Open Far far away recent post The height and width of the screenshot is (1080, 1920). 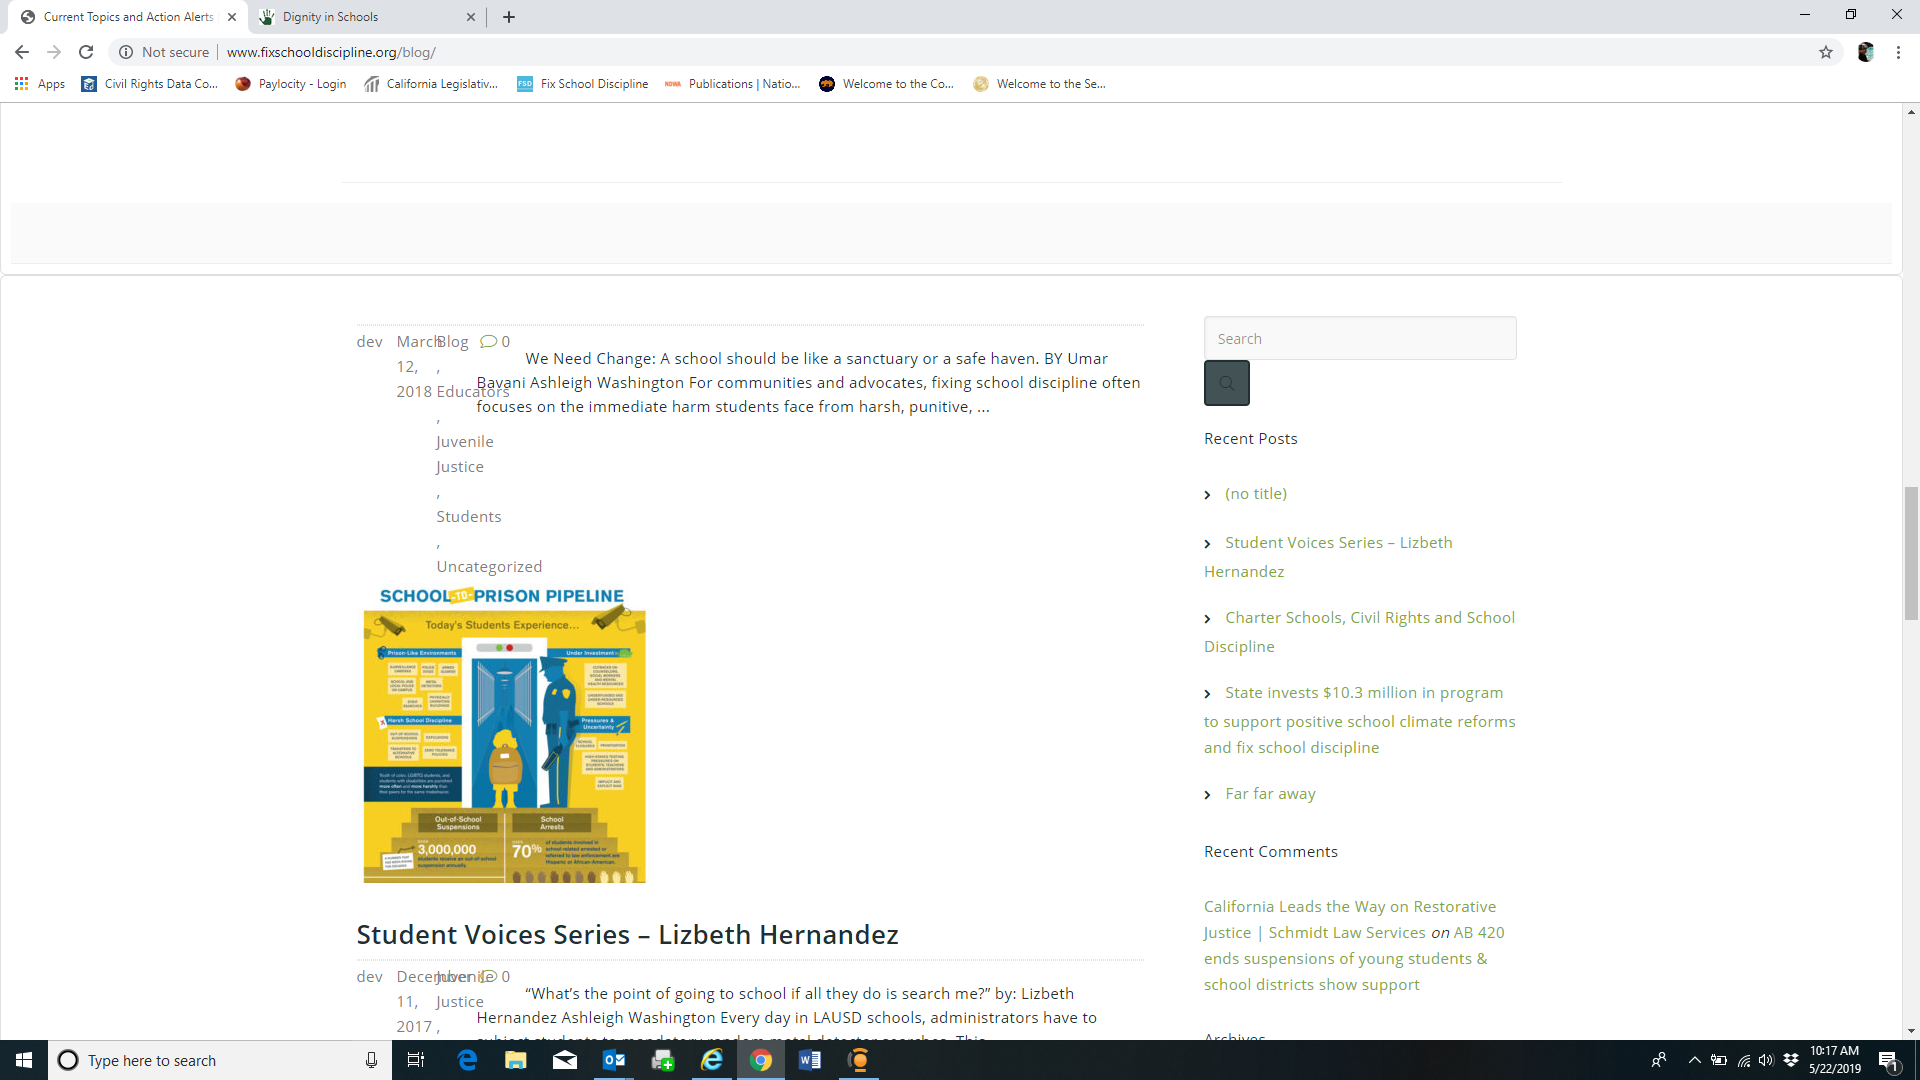pos(1270,793)
